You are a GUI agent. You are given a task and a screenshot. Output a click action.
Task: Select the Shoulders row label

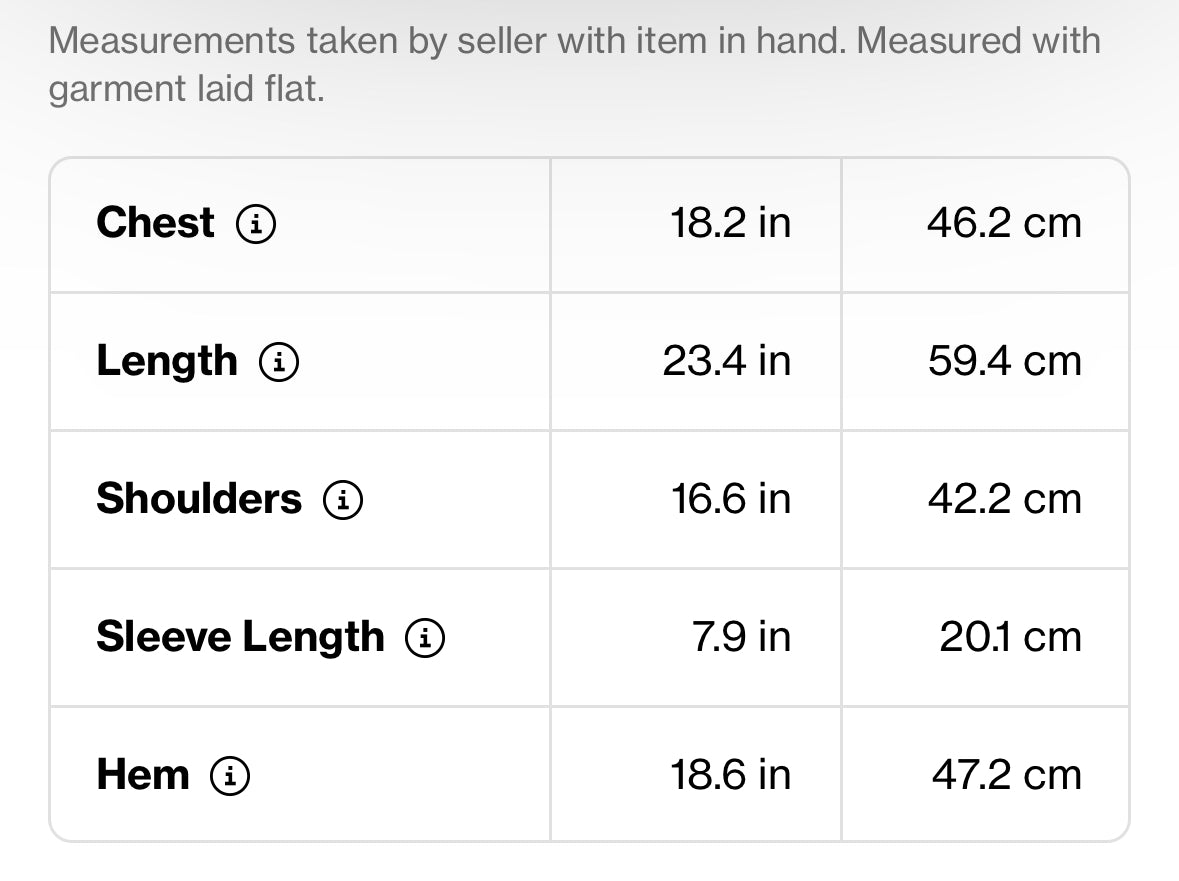tap(199, 499)
